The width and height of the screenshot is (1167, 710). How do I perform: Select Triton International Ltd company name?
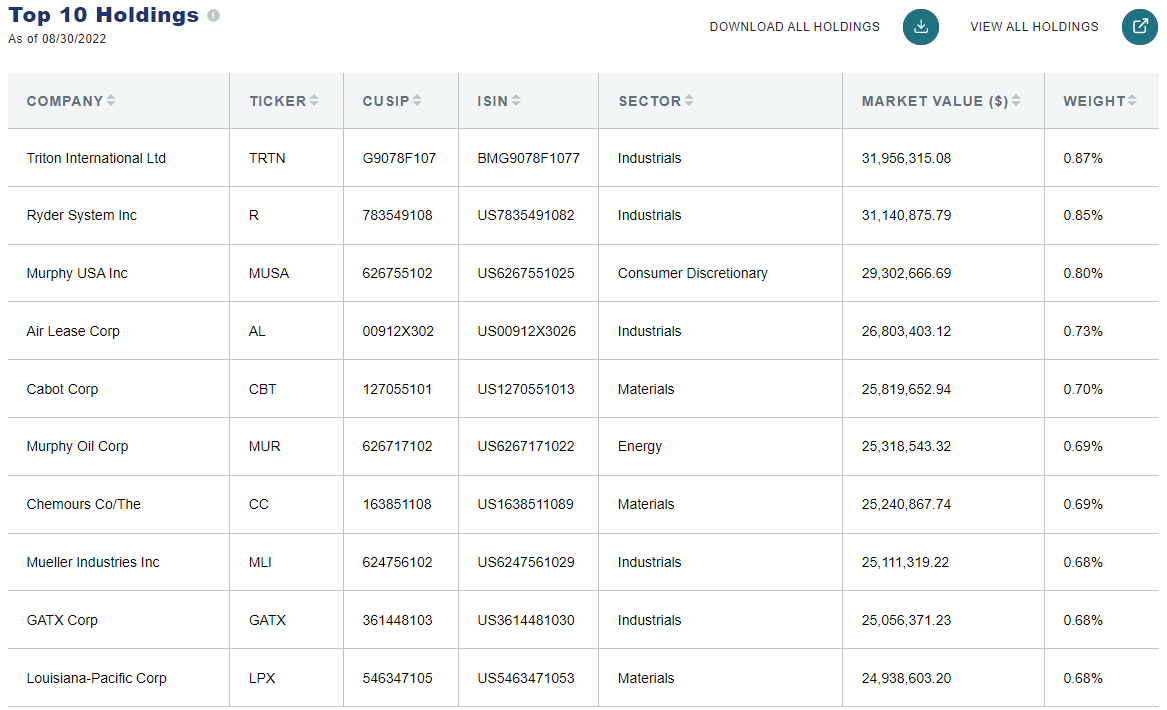[x=96, y=159]
